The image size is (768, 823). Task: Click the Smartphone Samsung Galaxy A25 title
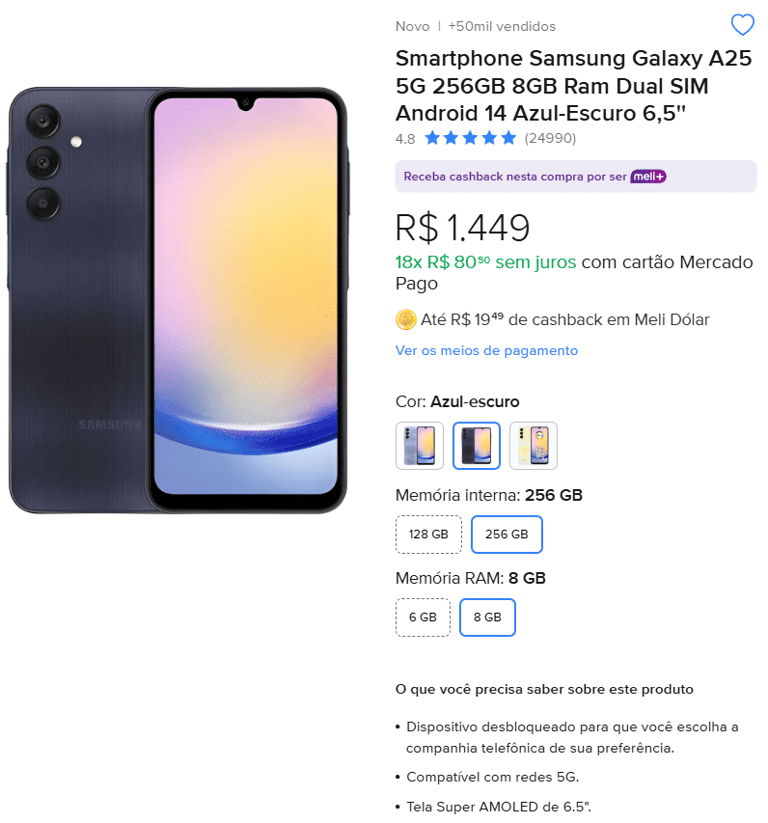coord(574,86)
